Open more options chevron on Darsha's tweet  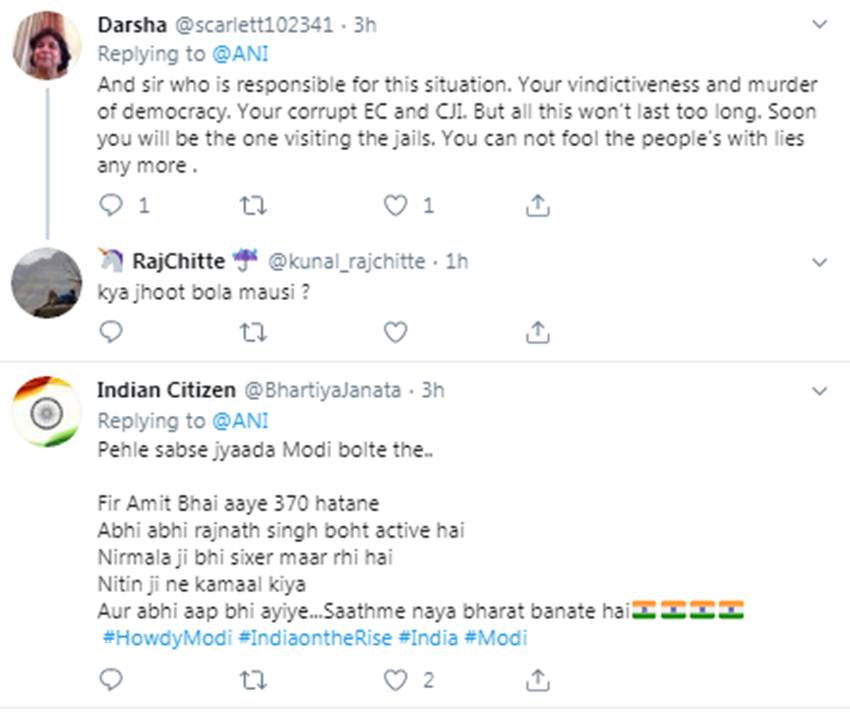point(820,23)
